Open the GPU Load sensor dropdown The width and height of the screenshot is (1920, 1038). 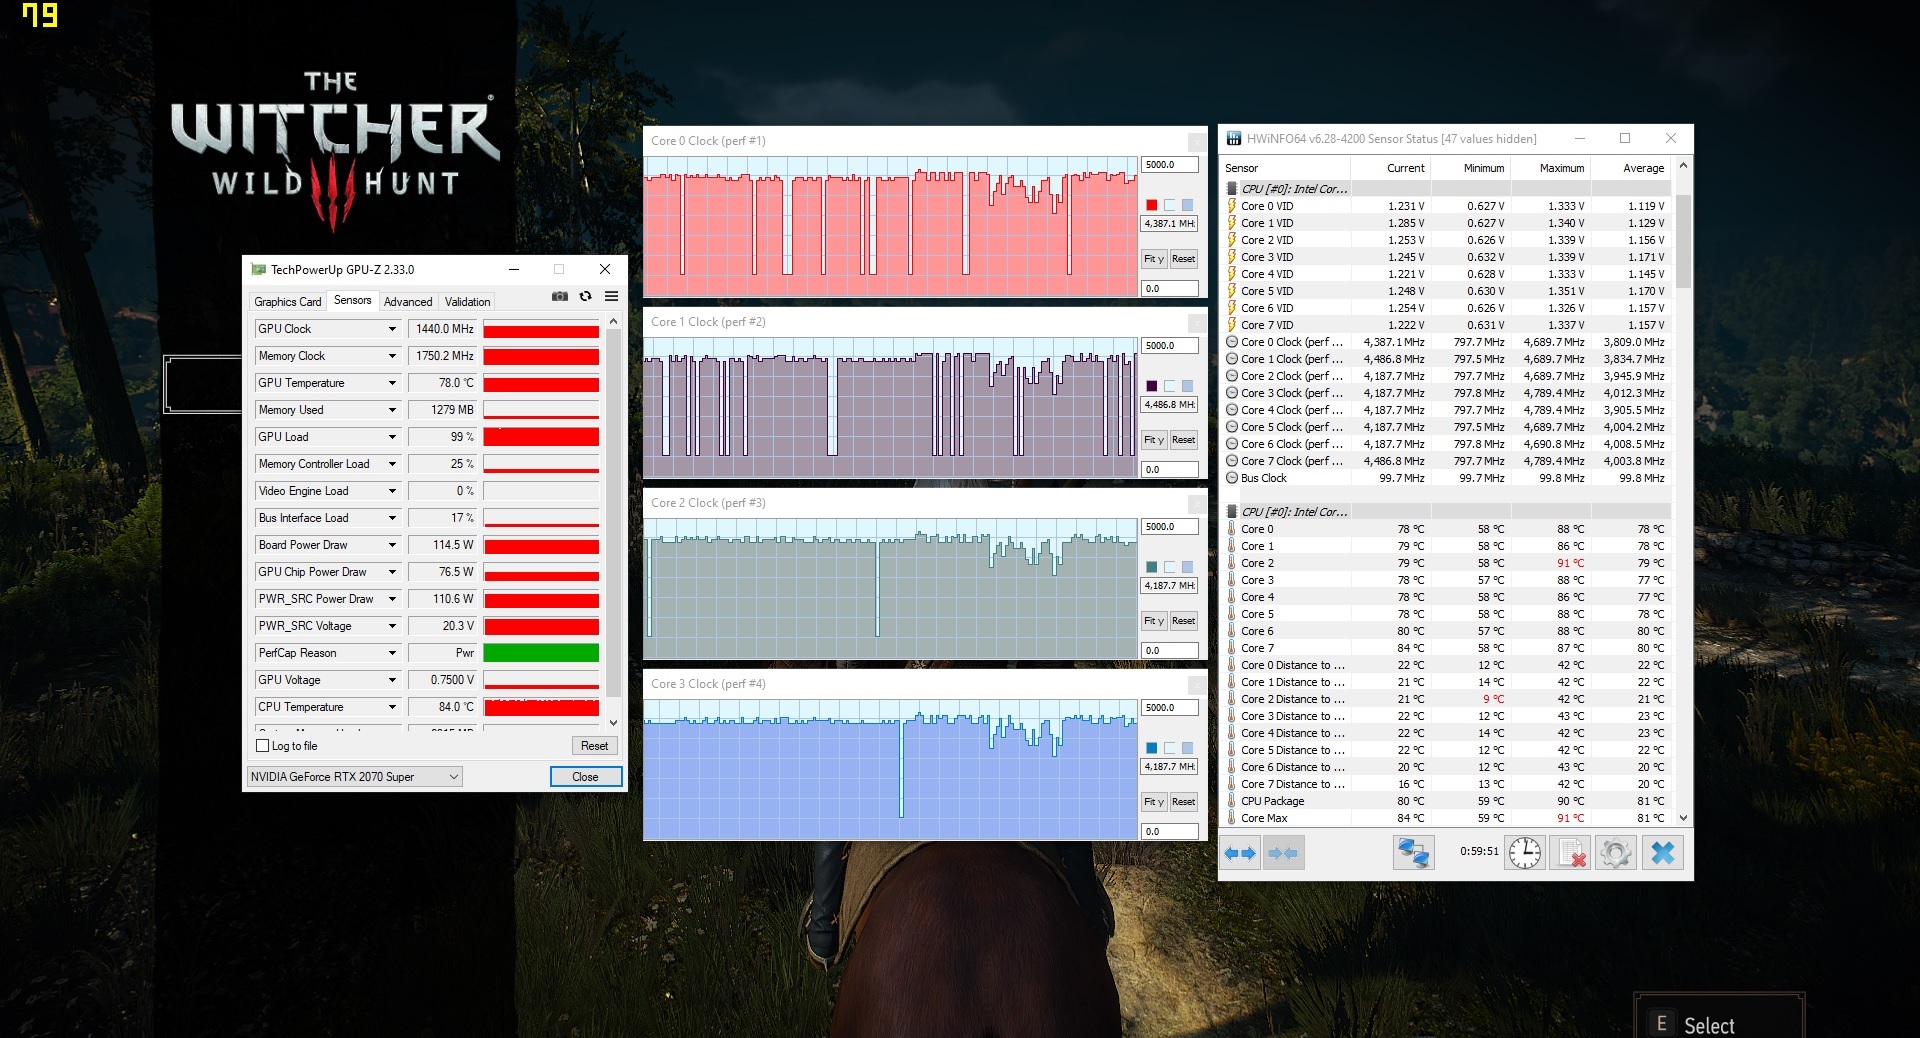click(x=392, y=437)
